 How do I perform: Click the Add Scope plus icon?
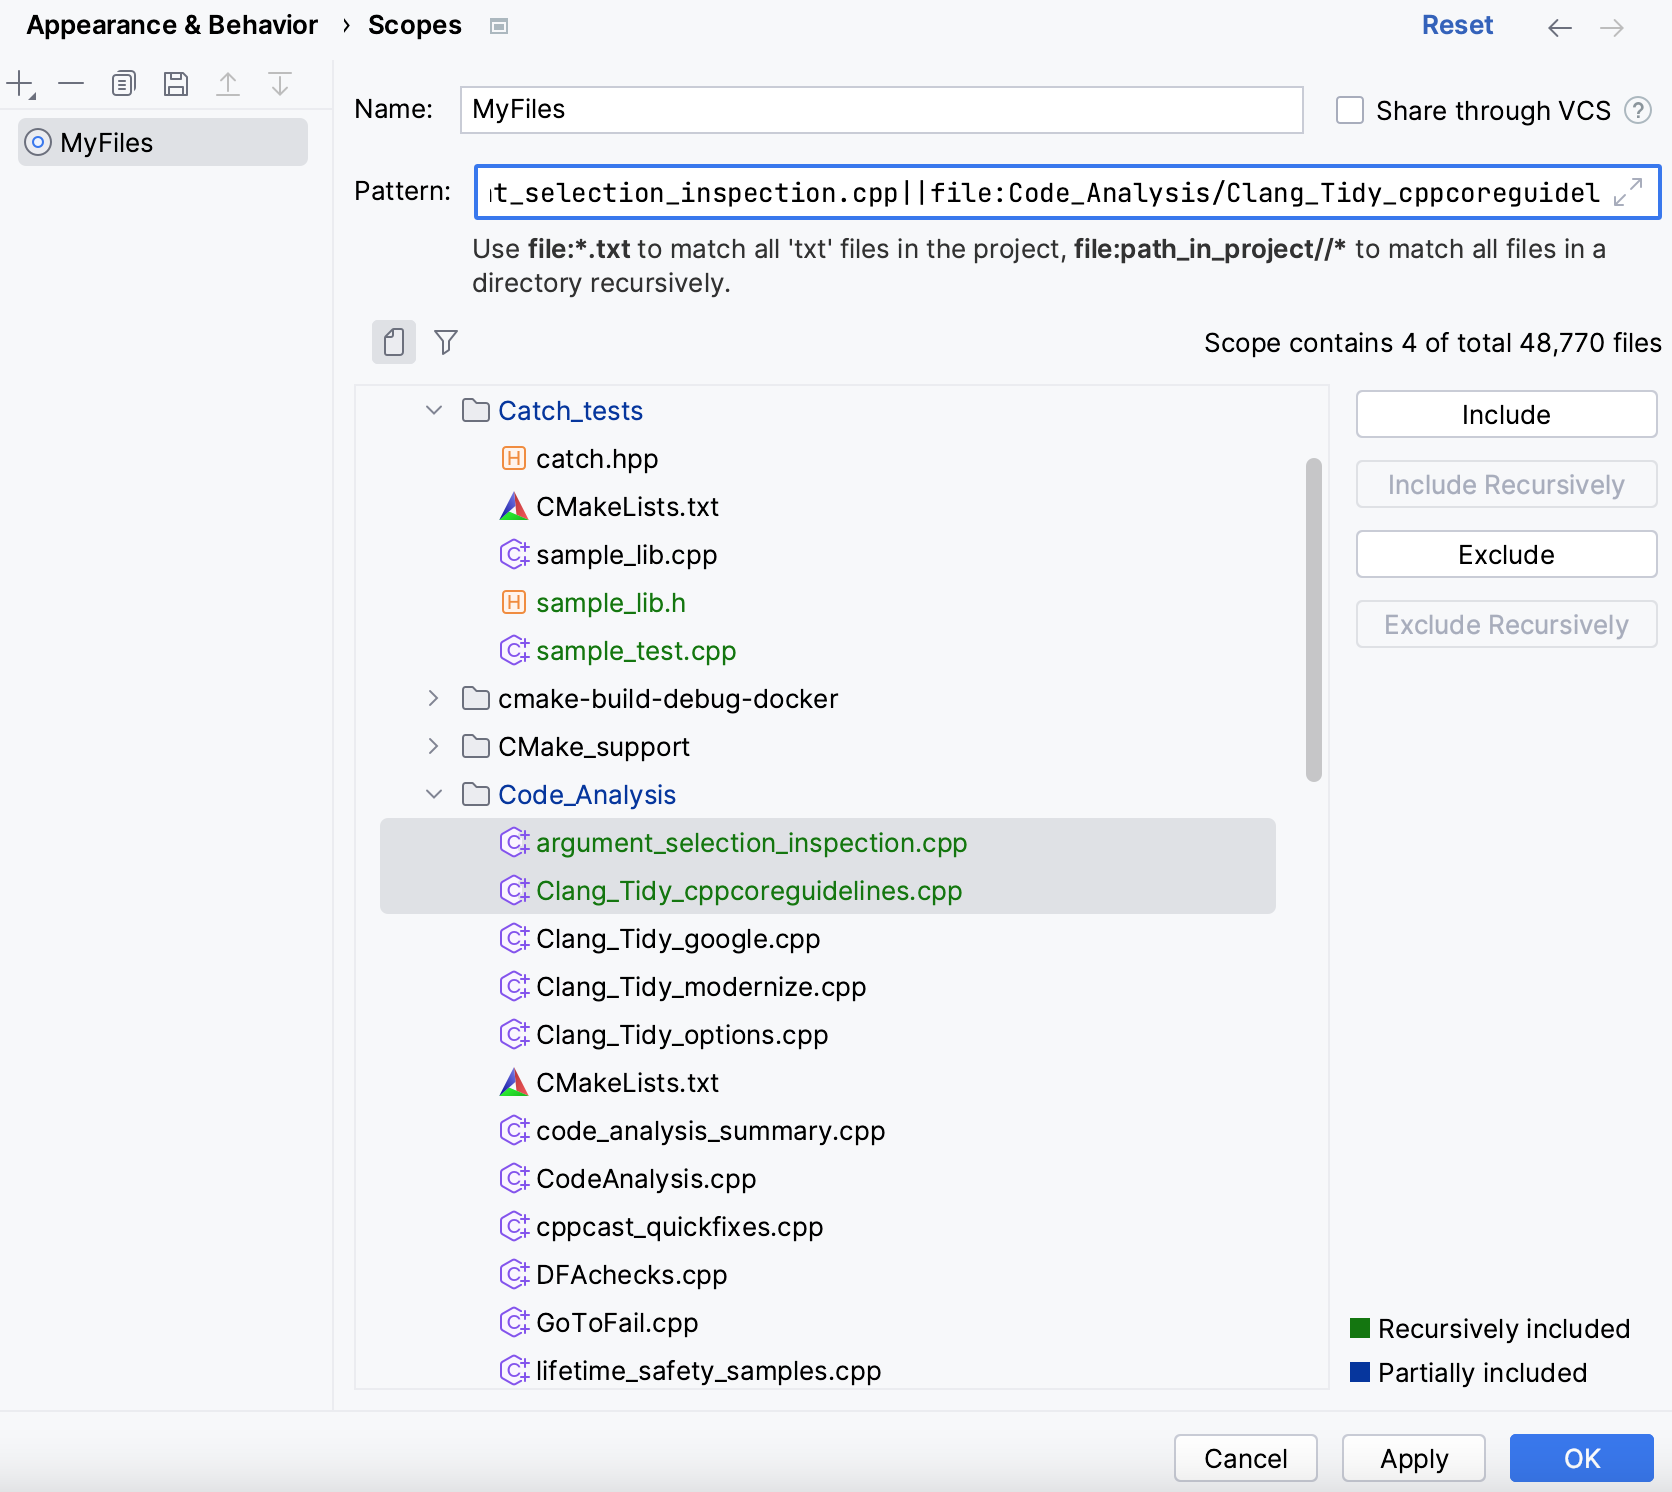click(20, 84)
